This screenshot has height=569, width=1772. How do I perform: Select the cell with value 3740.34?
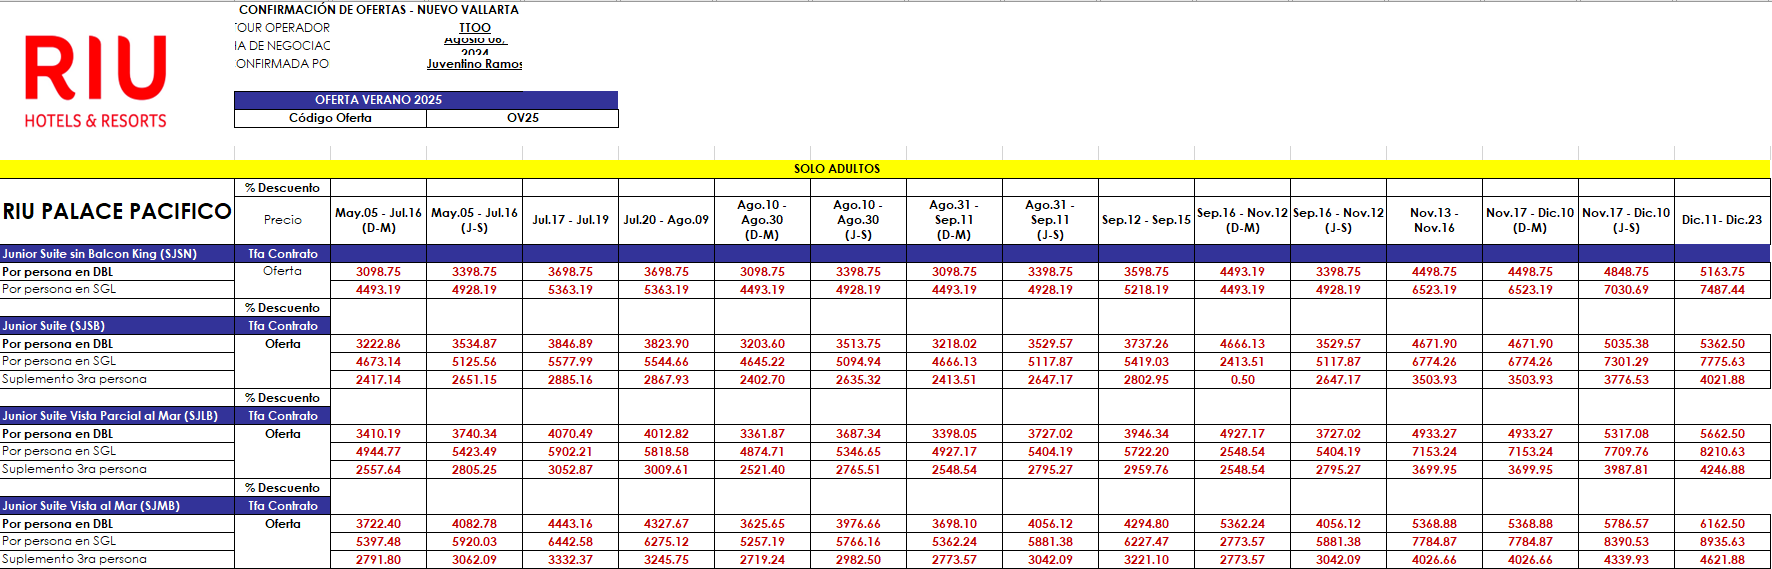pos(475,434)
